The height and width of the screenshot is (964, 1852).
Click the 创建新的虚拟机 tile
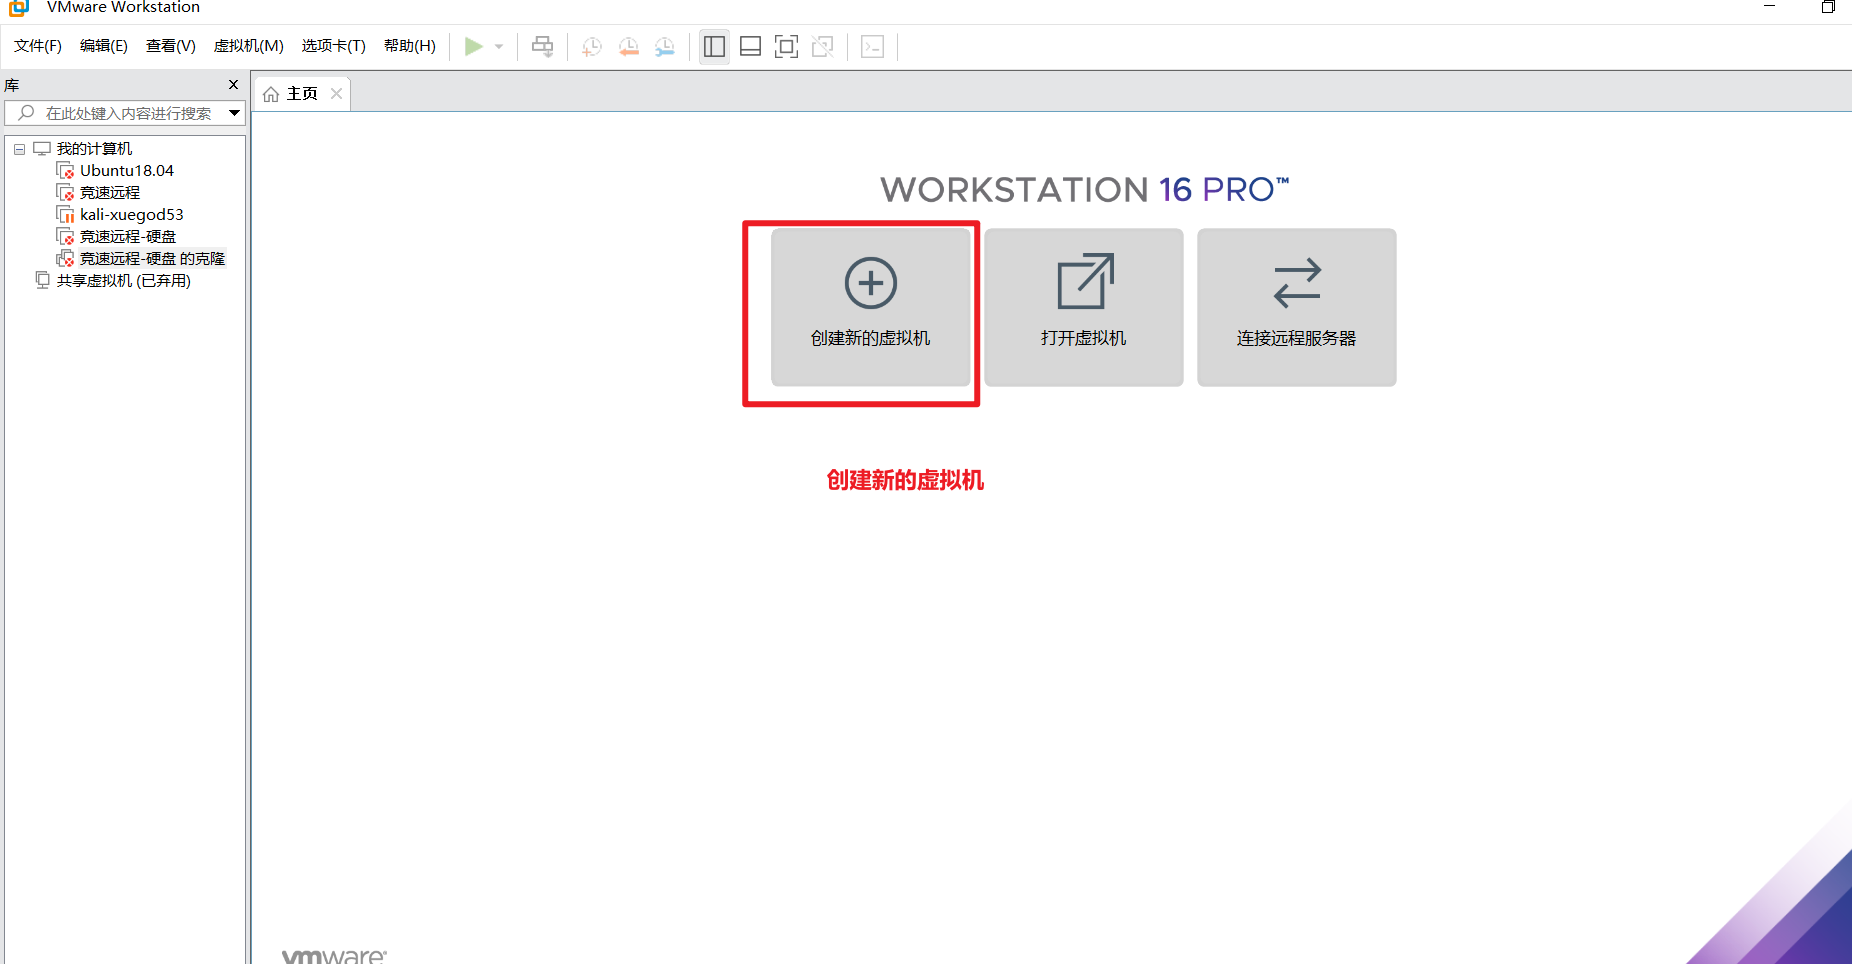pos(871,307)
